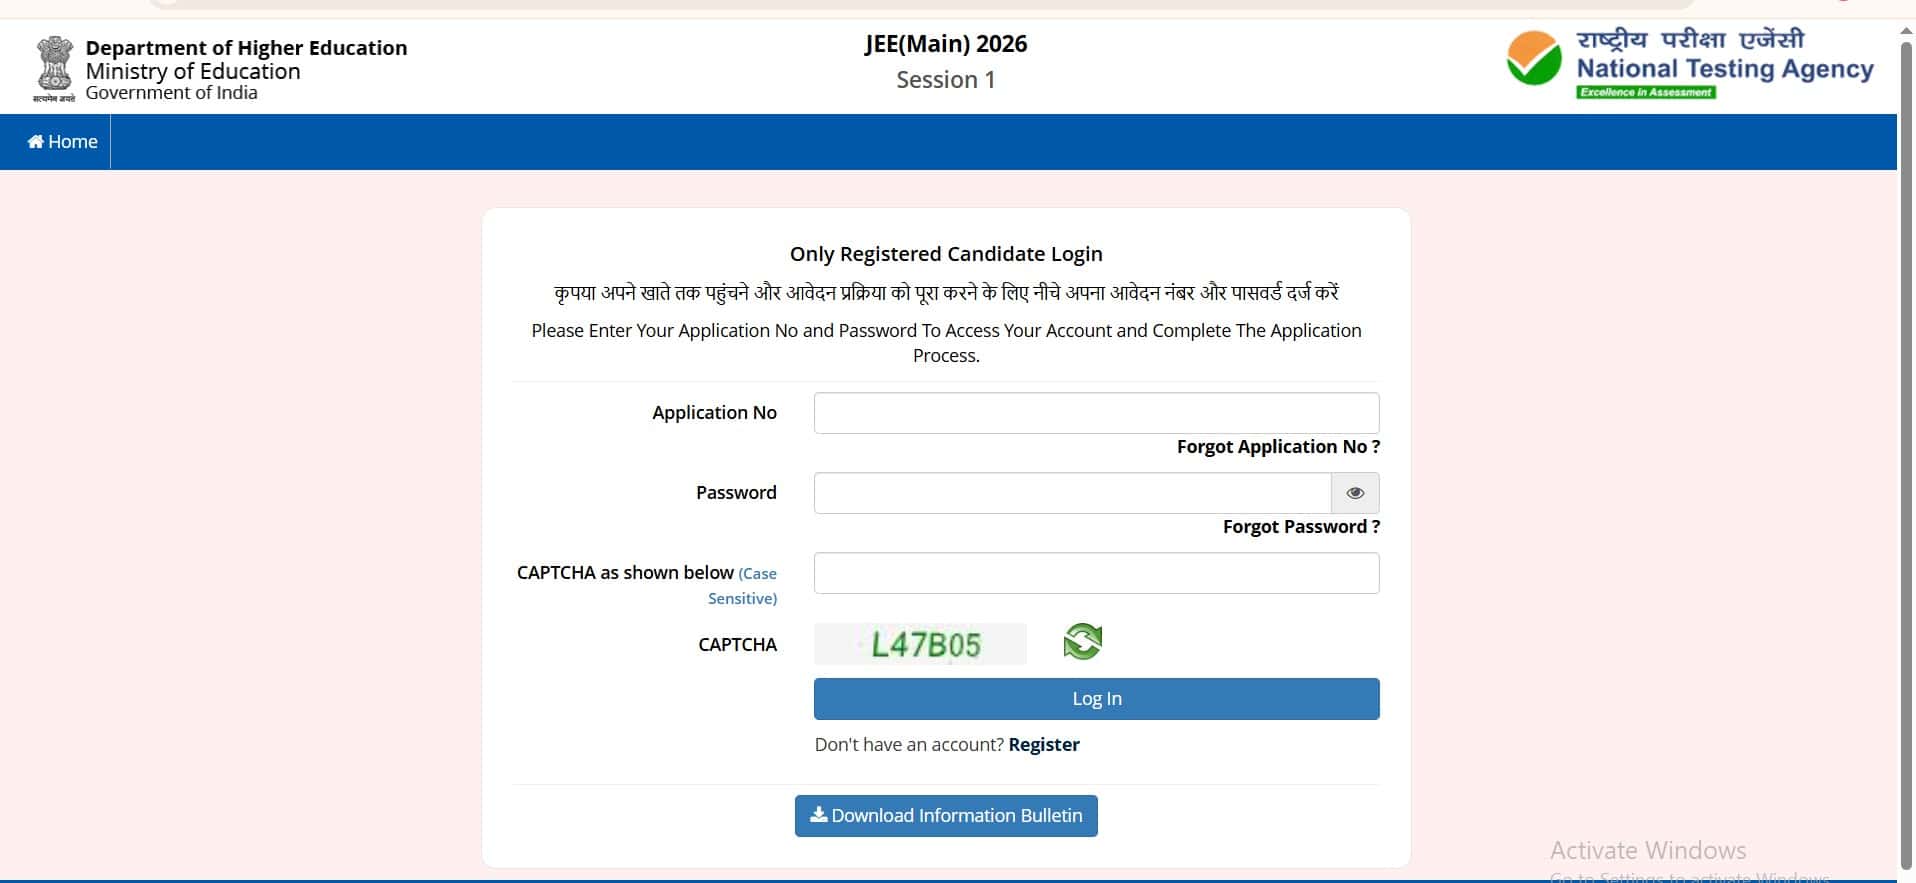Open the Register link
The image size is (1916, 883).
click(1044, 745)
